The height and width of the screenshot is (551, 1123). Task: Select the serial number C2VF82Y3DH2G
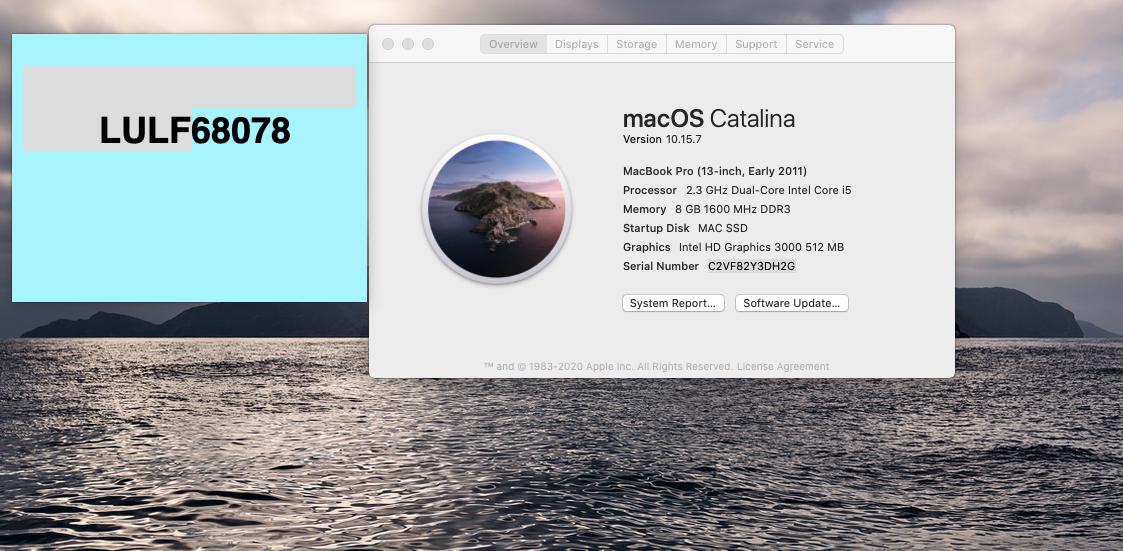(x=751, y=266)
